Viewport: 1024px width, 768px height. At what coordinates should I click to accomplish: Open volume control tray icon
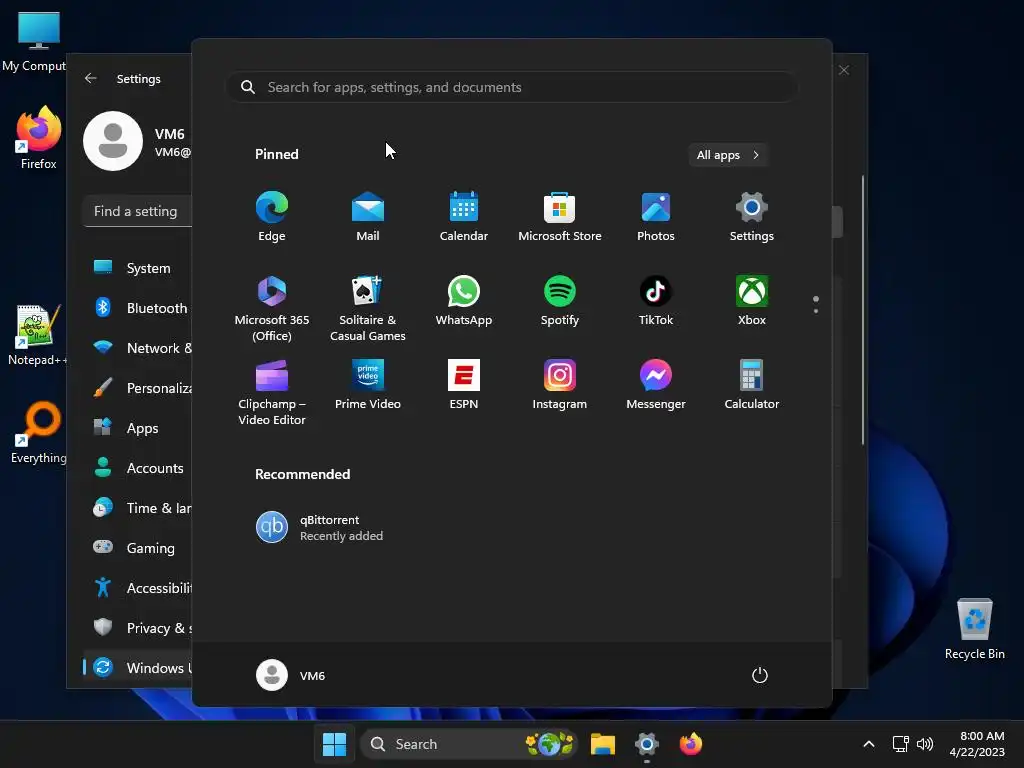point(925,744)
